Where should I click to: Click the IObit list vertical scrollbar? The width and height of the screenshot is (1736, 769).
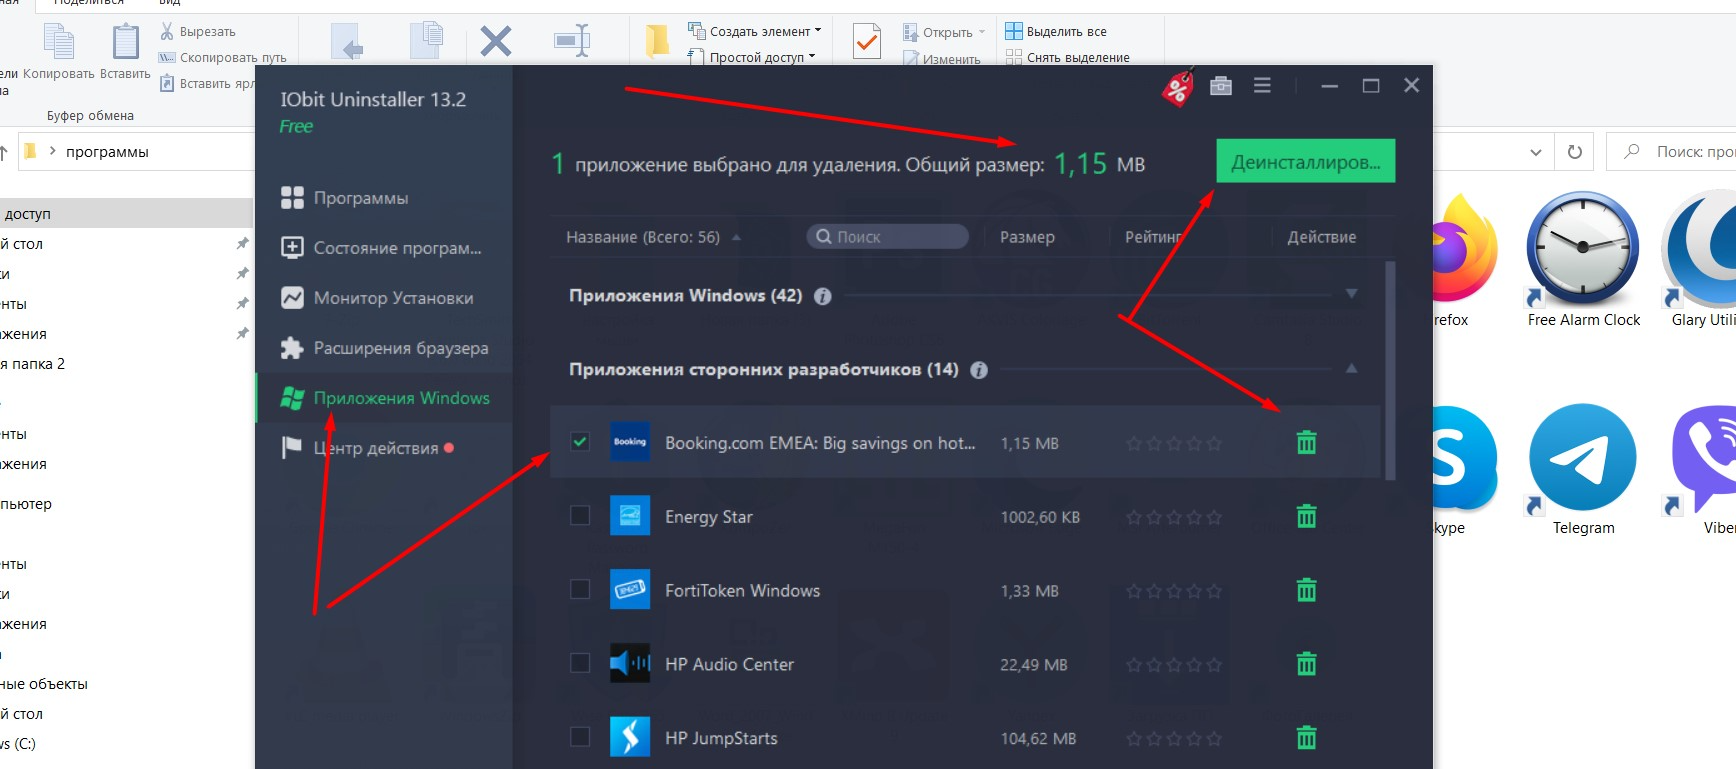(x=1390, y=370)
